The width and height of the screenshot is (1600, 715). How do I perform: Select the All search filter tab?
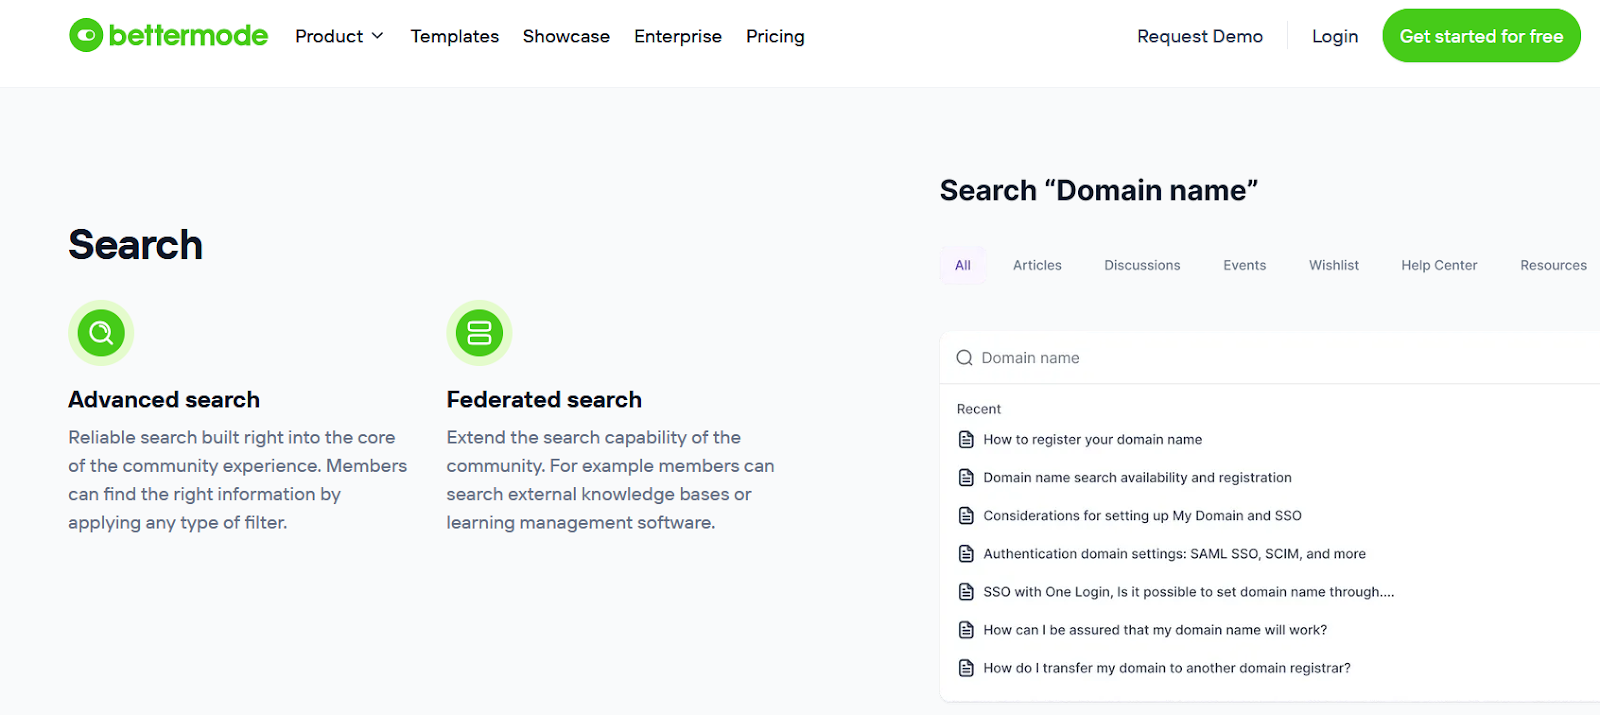click(x=963, y=265)
